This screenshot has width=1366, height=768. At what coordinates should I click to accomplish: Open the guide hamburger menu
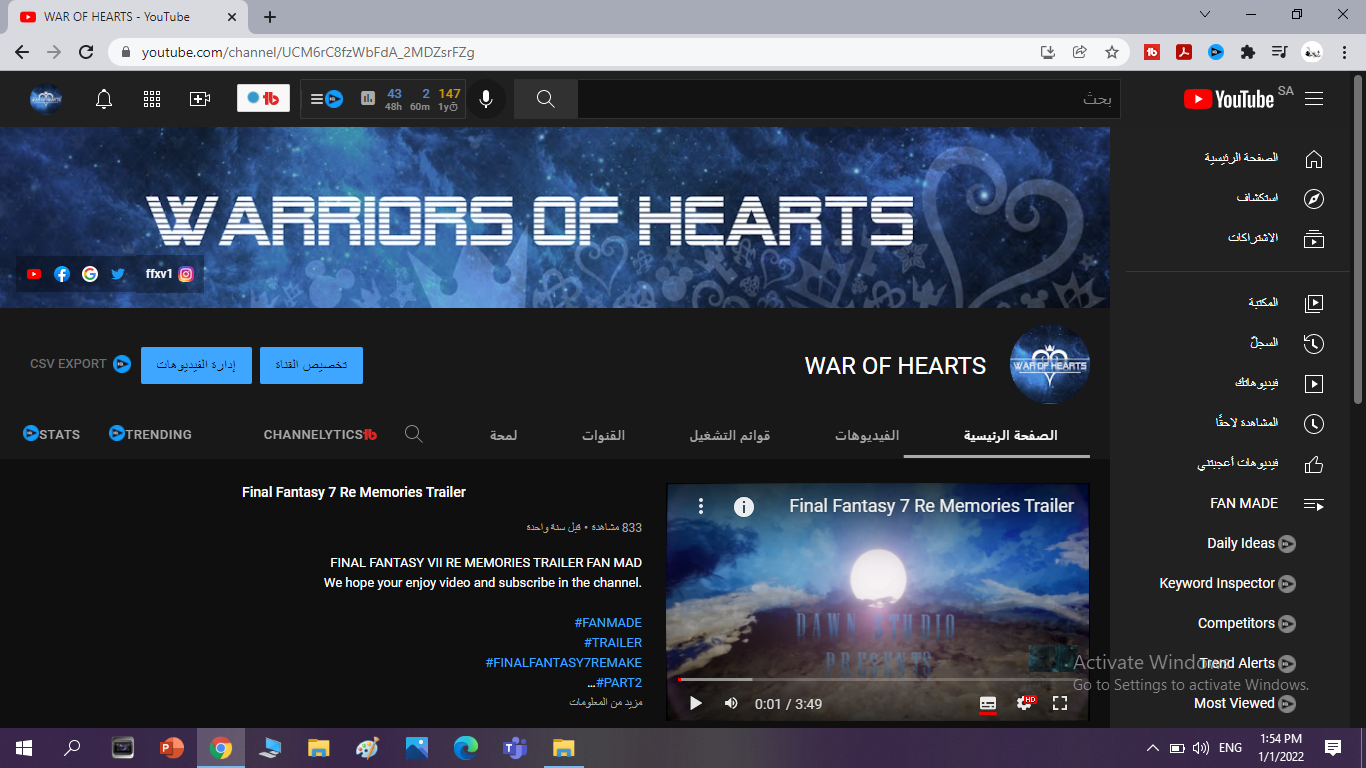(x=1314, y=99)
